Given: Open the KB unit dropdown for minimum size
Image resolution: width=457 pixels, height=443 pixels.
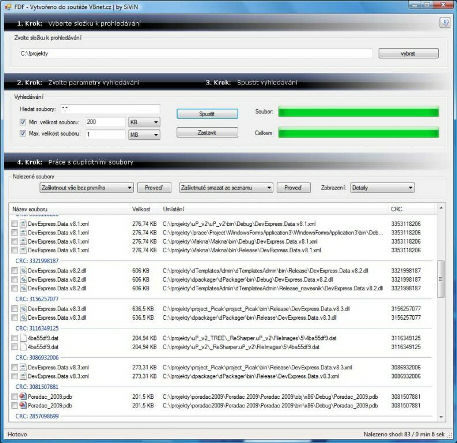Looking at the screenshot, I should click(144, 122).
